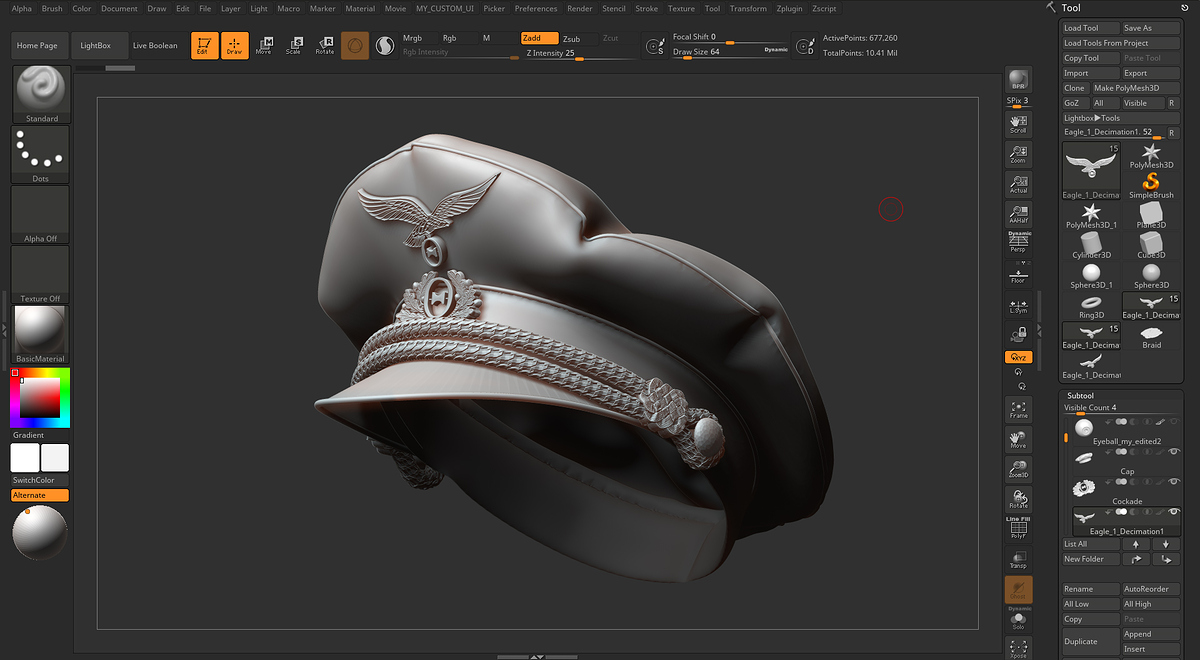
Task: Click the BPR render button
Action: (1018, 81)
